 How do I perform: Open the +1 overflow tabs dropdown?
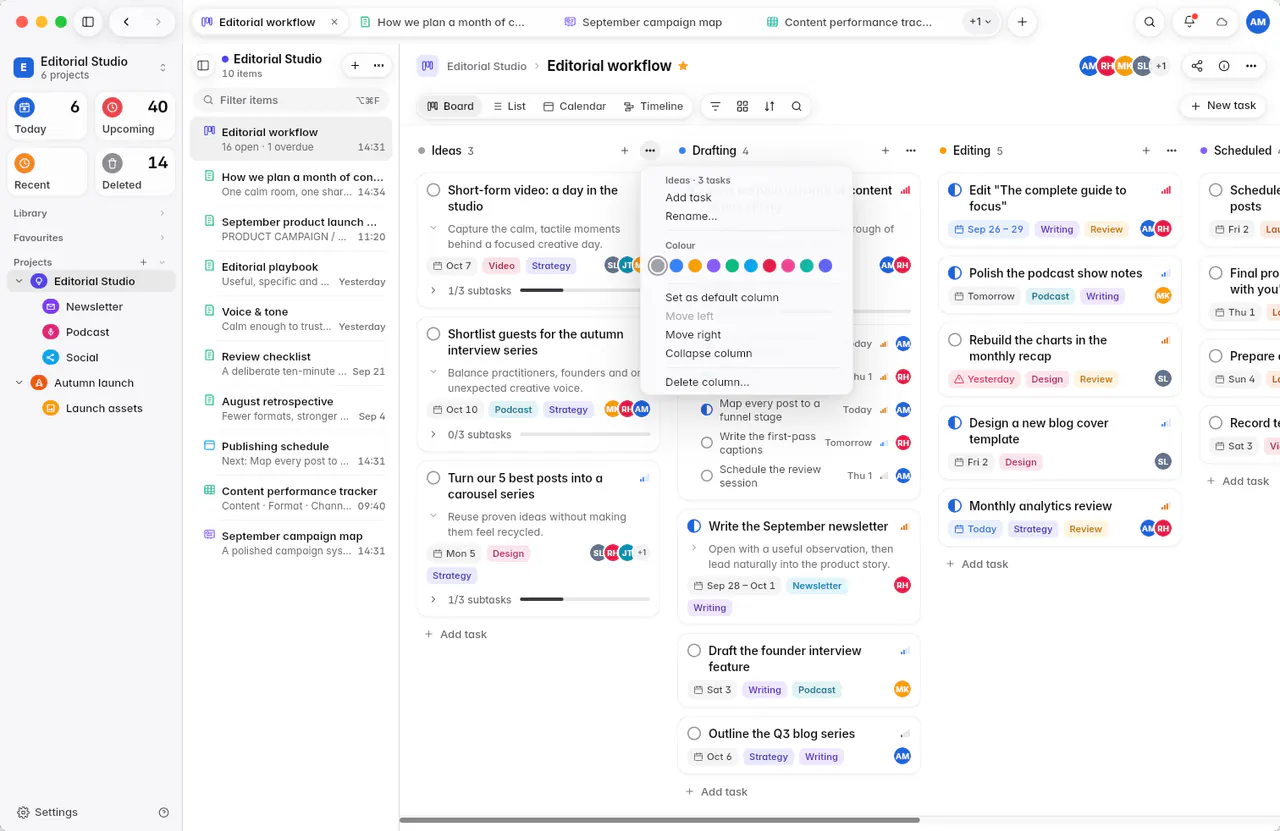click(x=981, y=22)
